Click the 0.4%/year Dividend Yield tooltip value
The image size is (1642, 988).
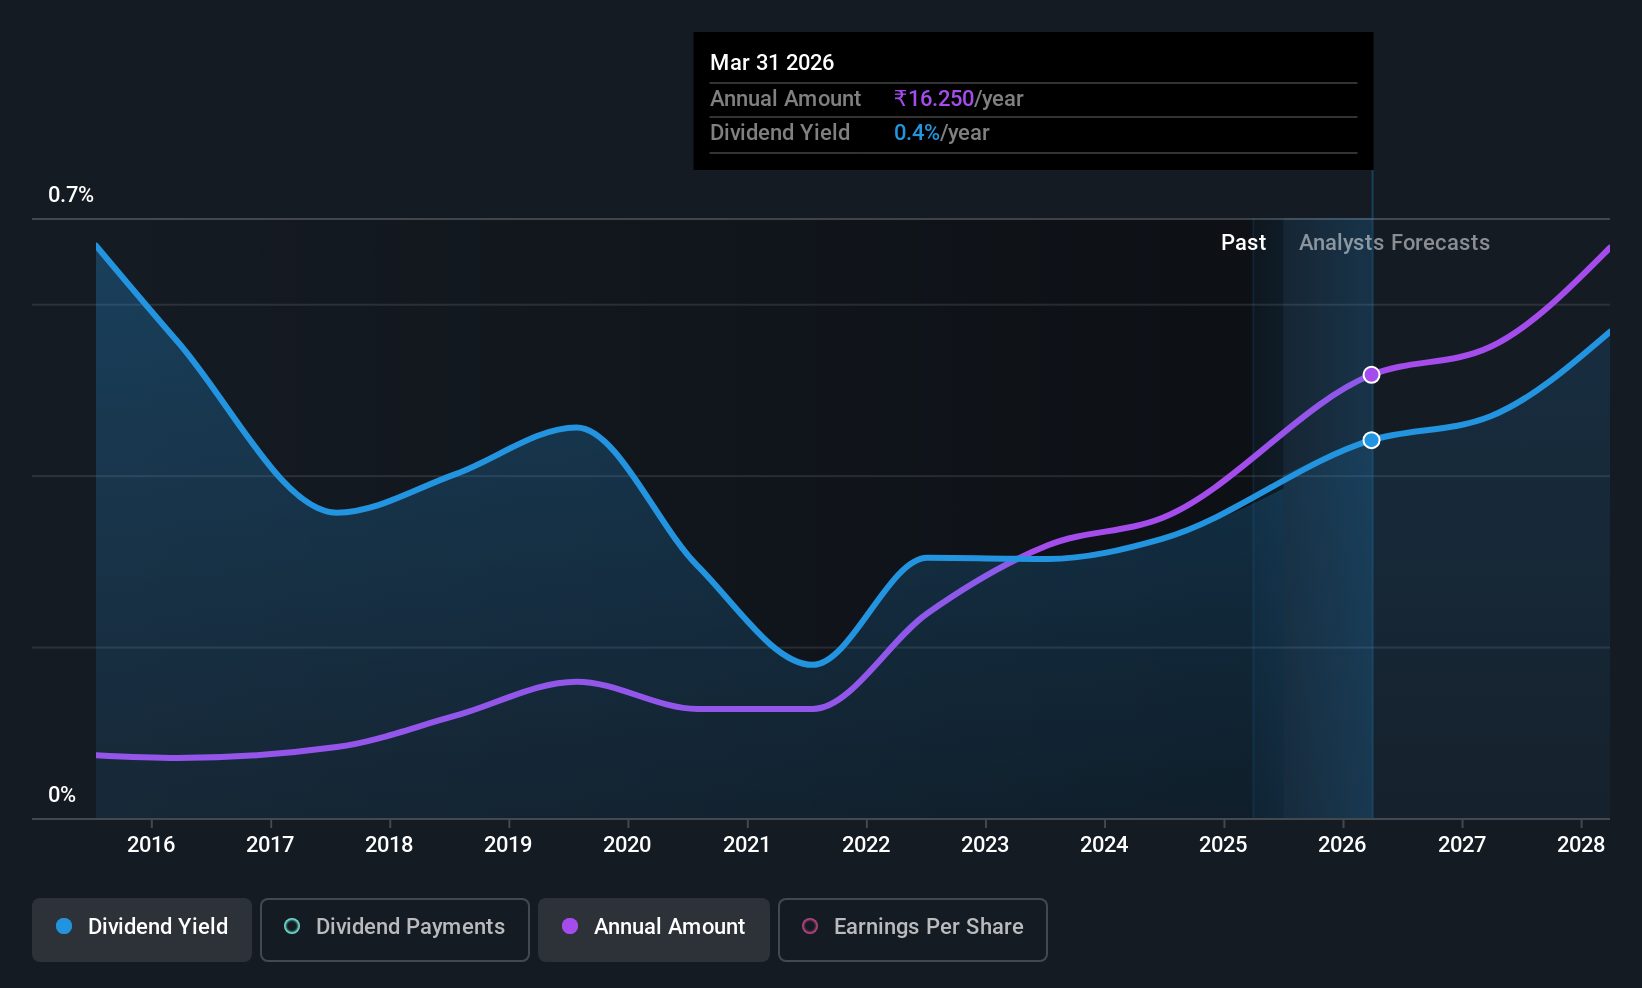pos(942,133)
